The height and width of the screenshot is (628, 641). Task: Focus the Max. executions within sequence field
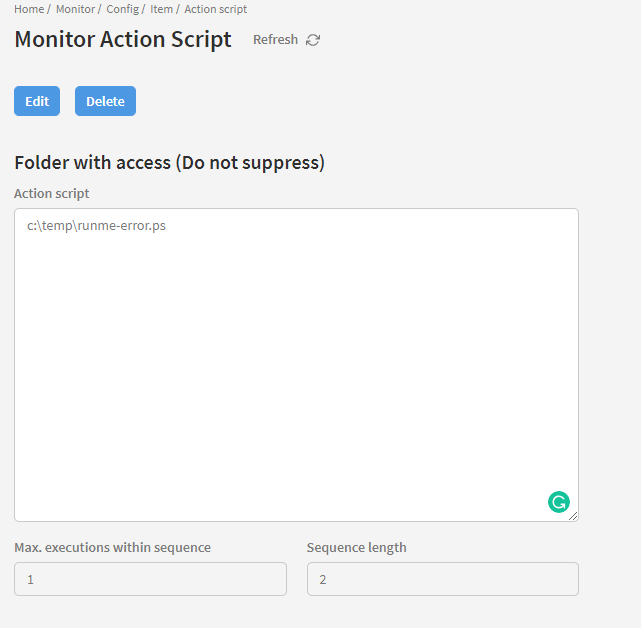(150, 579)
